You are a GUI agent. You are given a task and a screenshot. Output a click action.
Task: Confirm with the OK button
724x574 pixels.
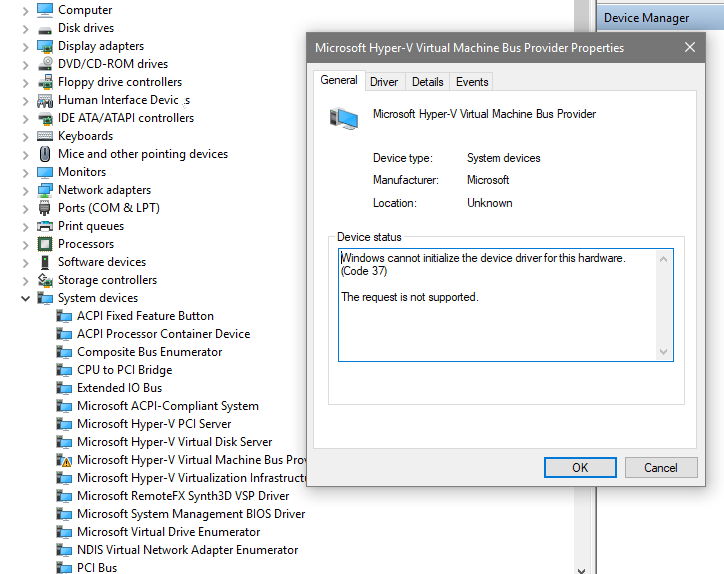(580, 468)
